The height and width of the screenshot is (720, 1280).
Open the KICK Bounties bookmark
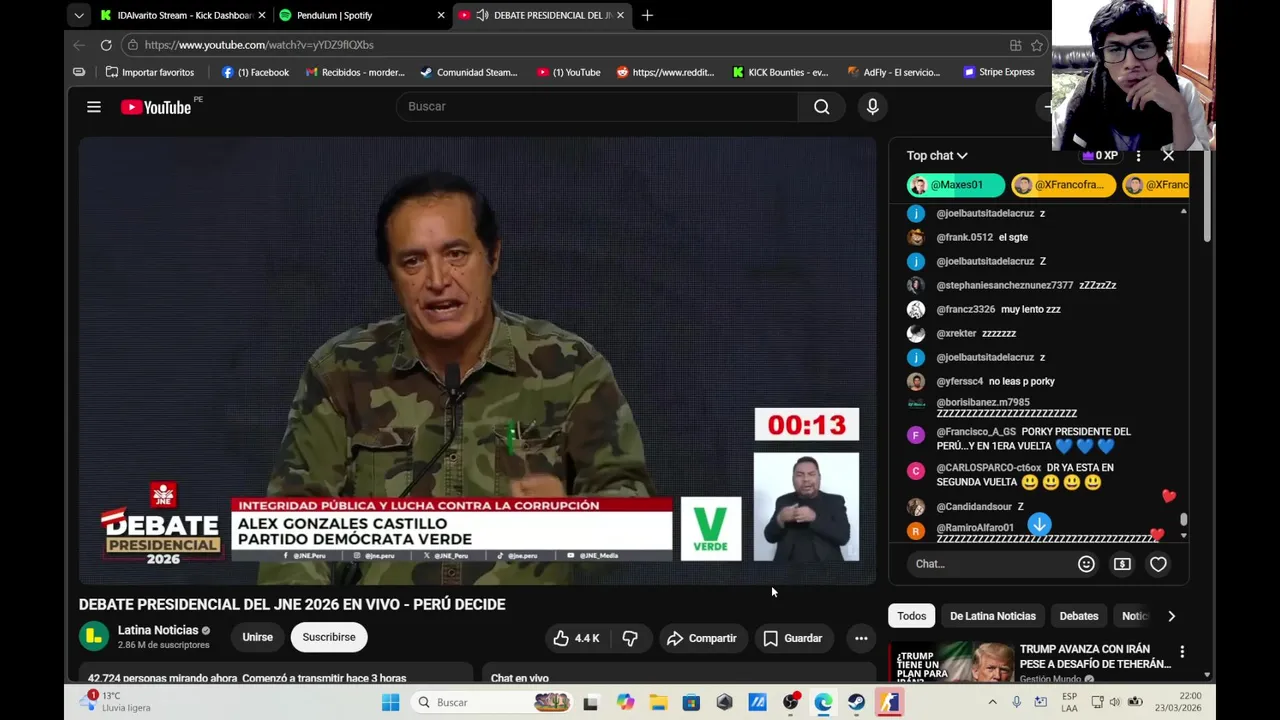[x=781, y=72]
